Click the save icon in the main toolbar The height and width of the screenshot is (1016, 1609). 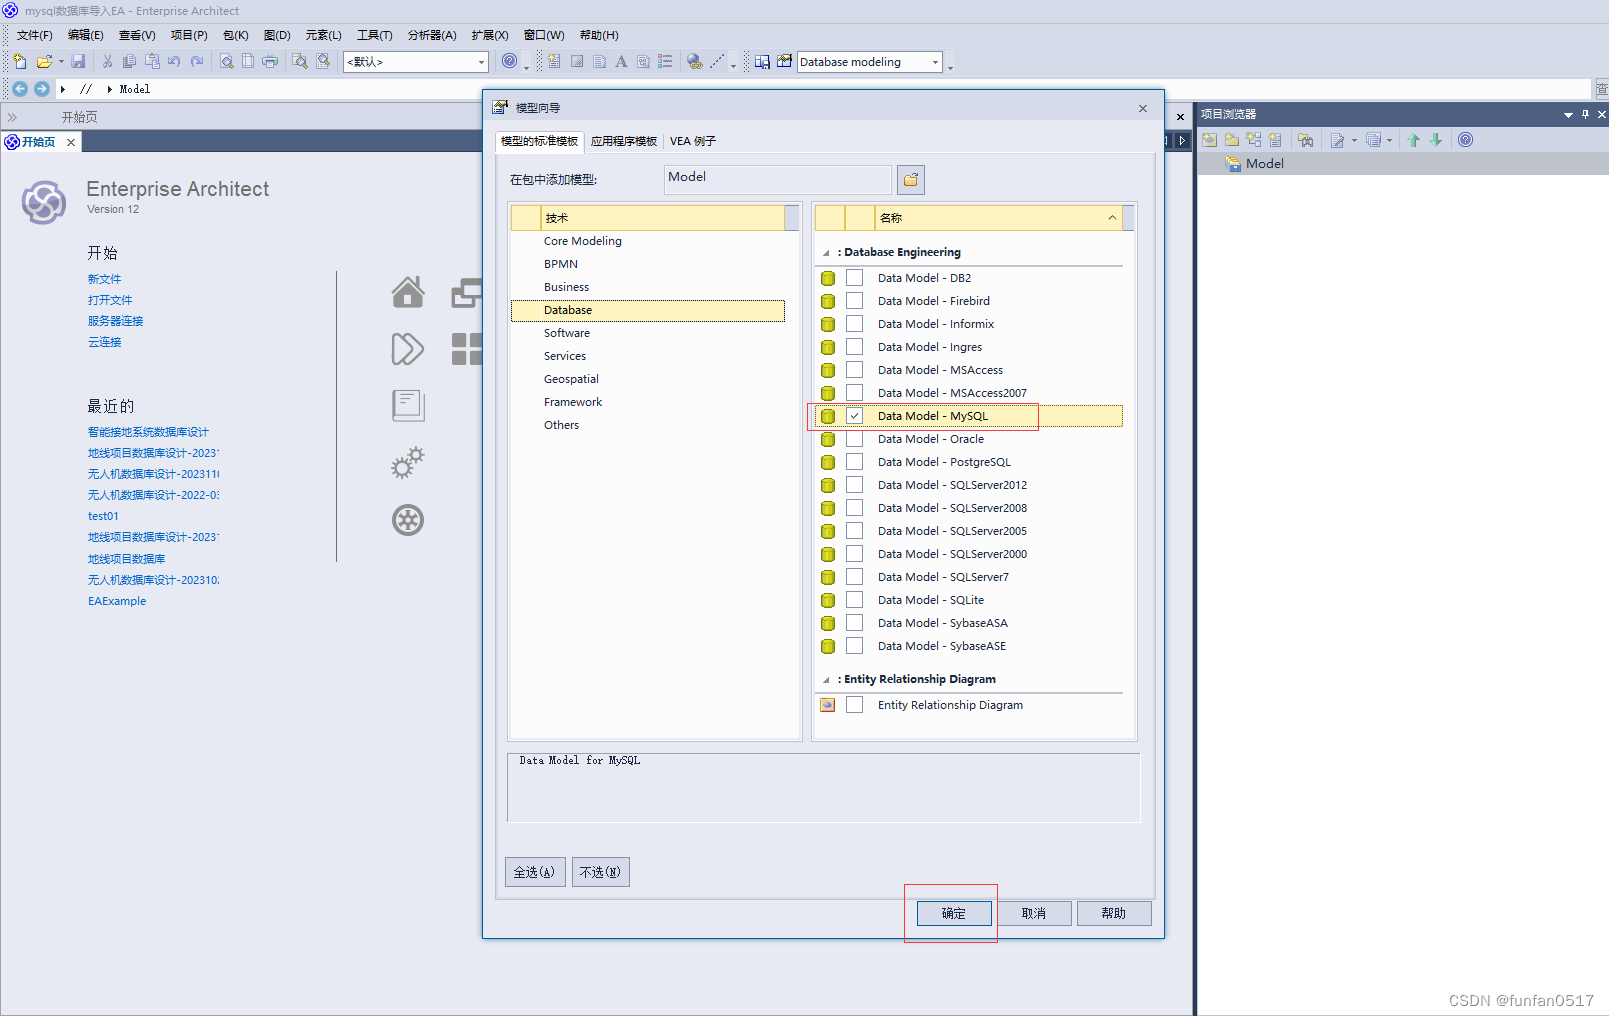pyautogui.click(x=78, y=62)
